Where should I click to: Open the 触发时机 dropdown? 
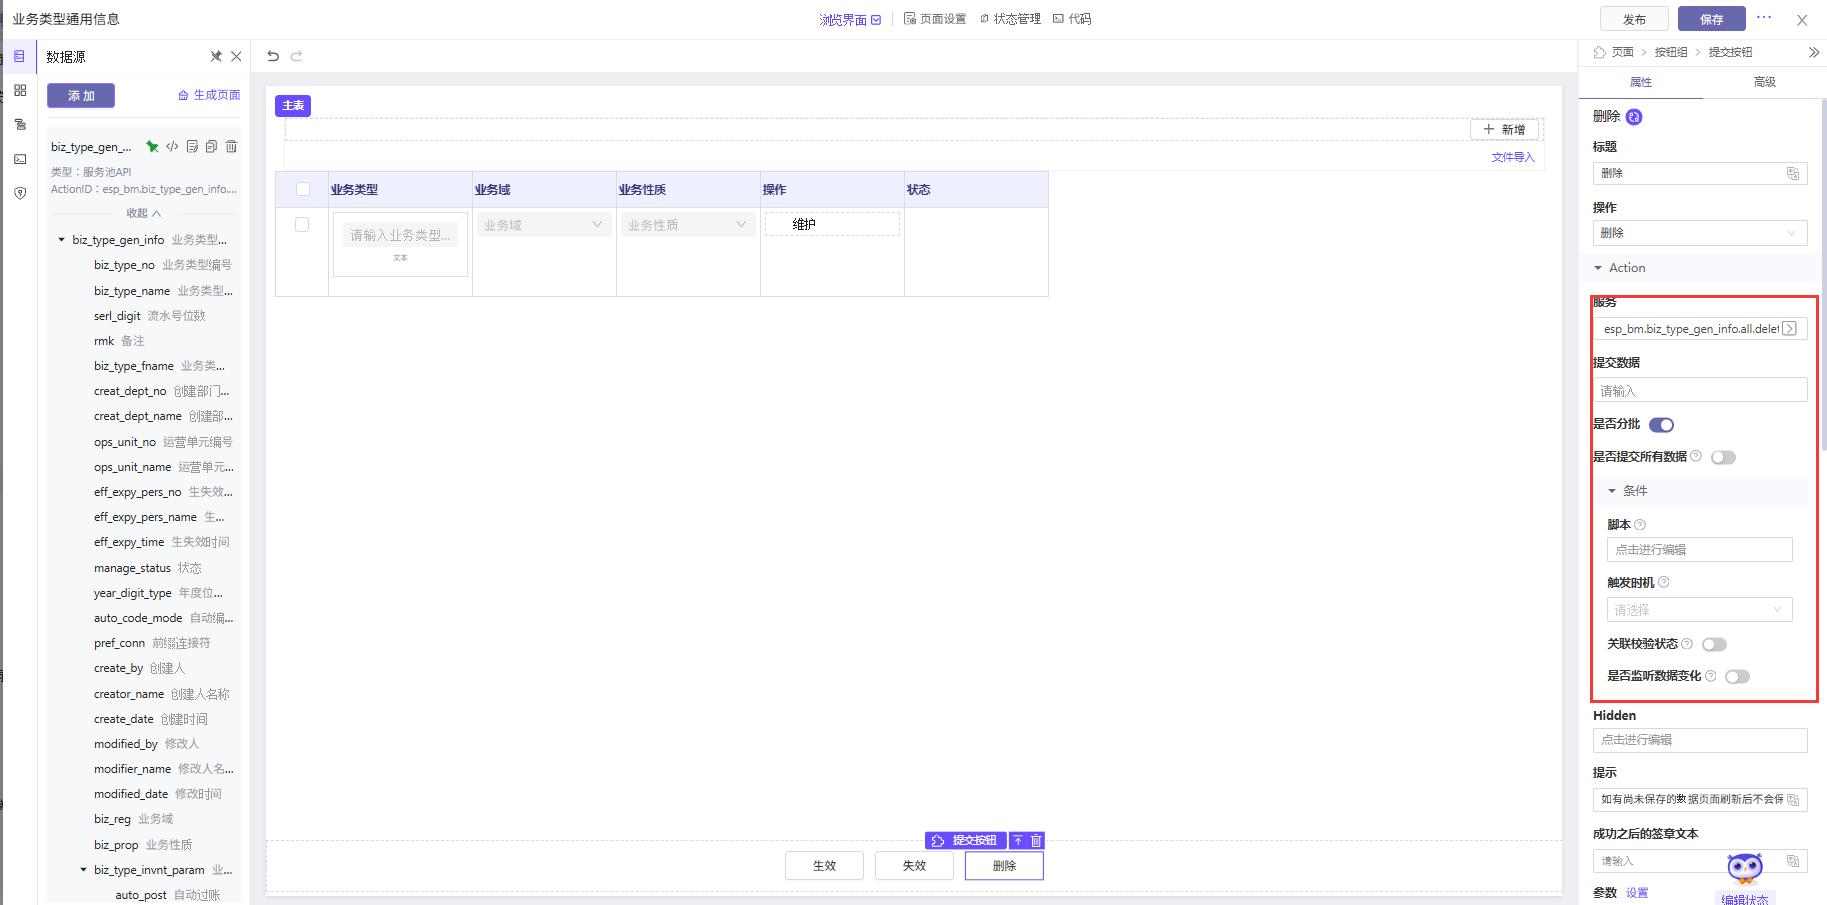point(1698,610)
